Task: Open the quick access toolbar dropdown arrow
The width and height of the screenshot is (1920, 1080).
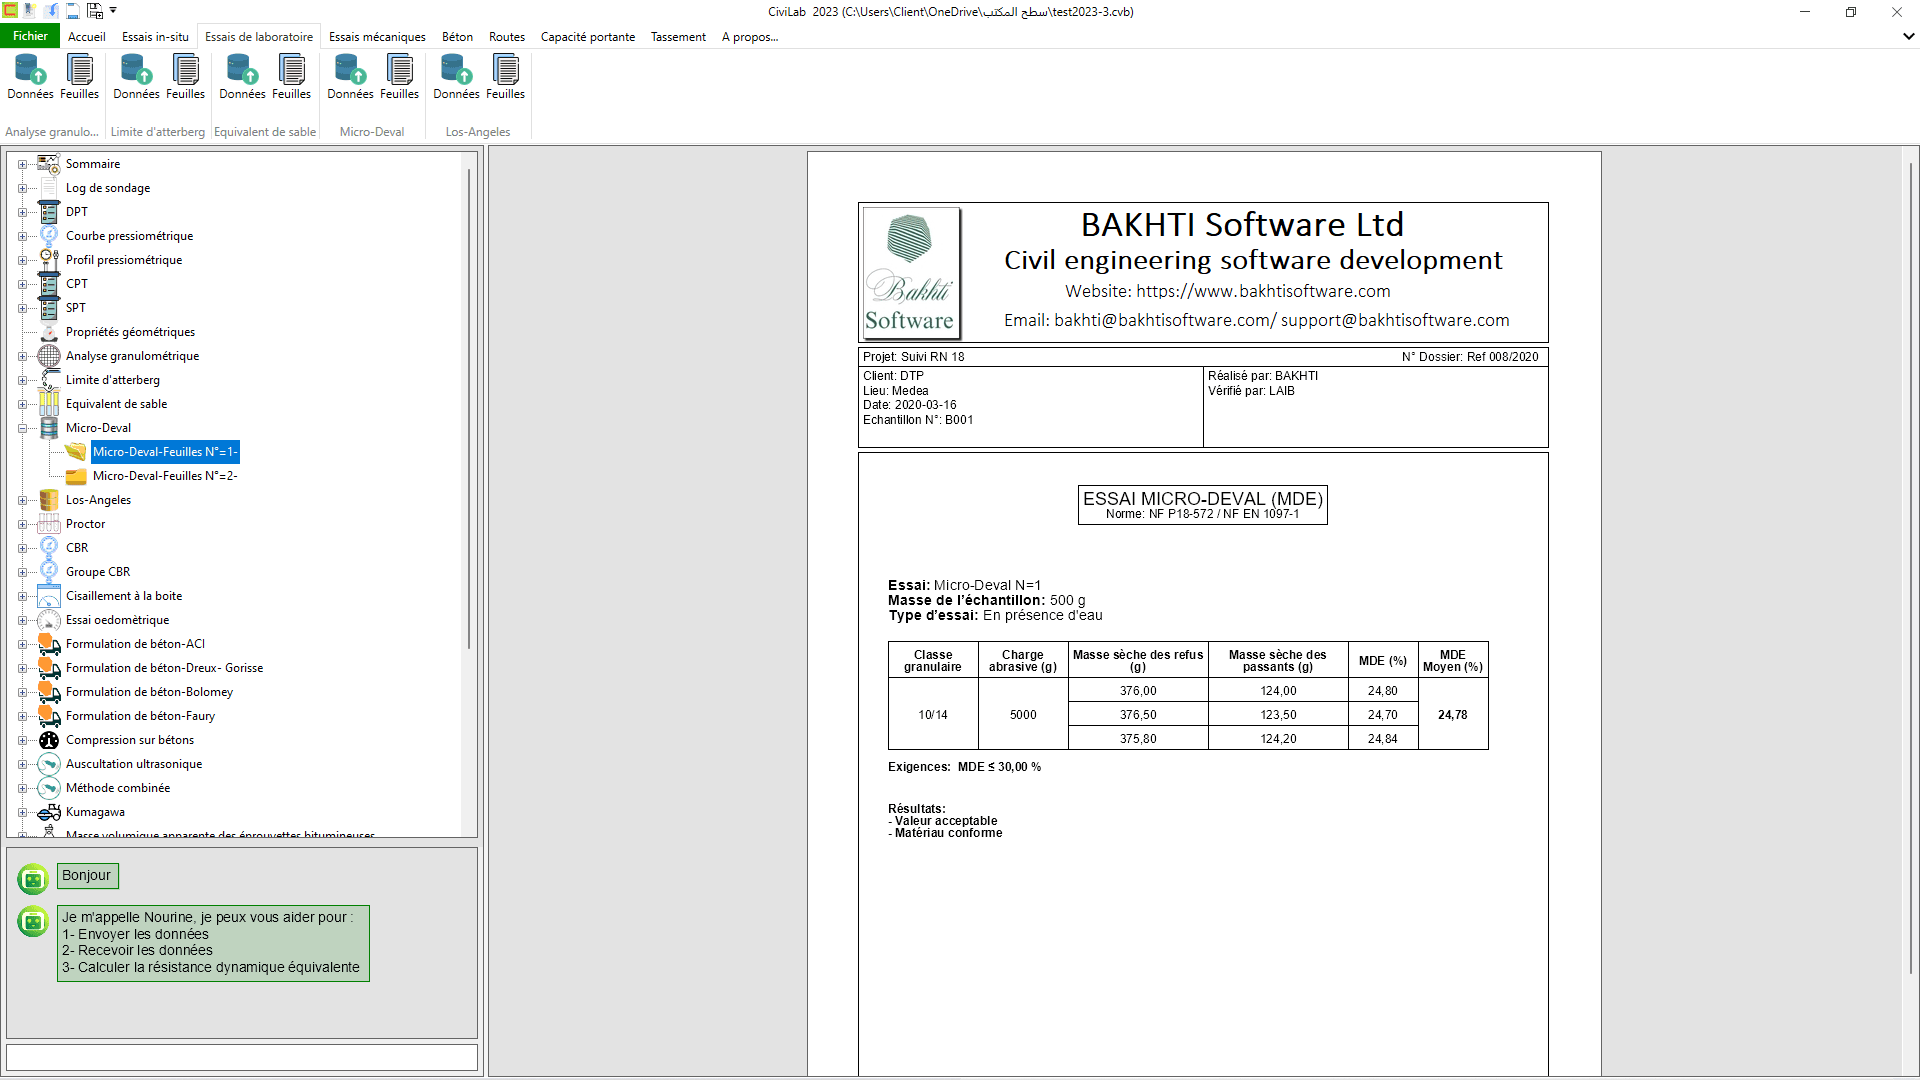Action: [113, 11]
